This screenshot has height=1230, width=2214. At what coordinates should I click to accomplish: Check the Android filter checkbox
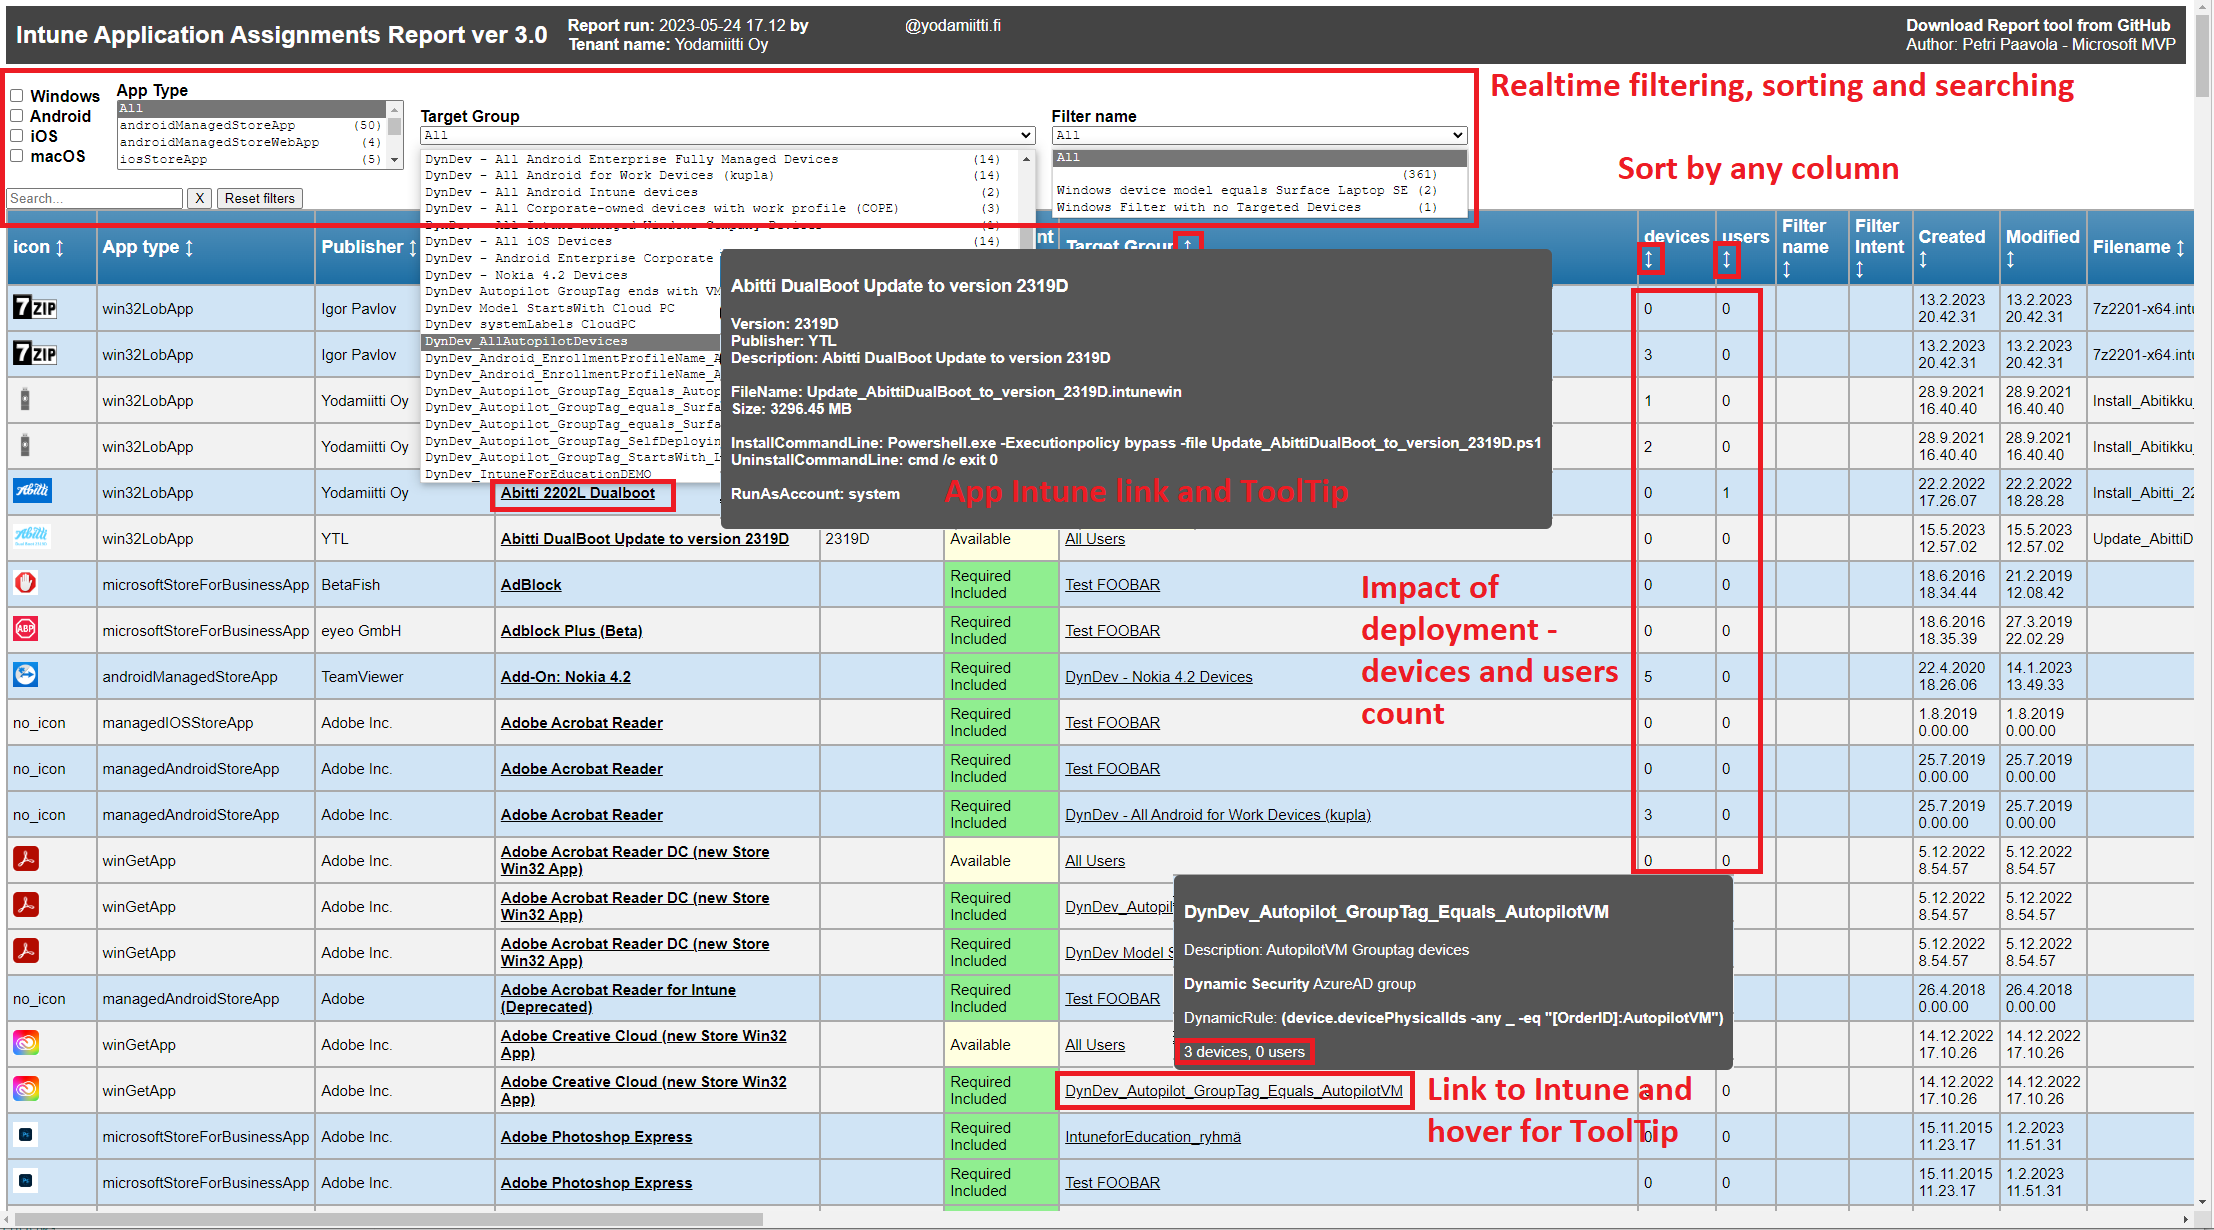click(x=16, y=115)
